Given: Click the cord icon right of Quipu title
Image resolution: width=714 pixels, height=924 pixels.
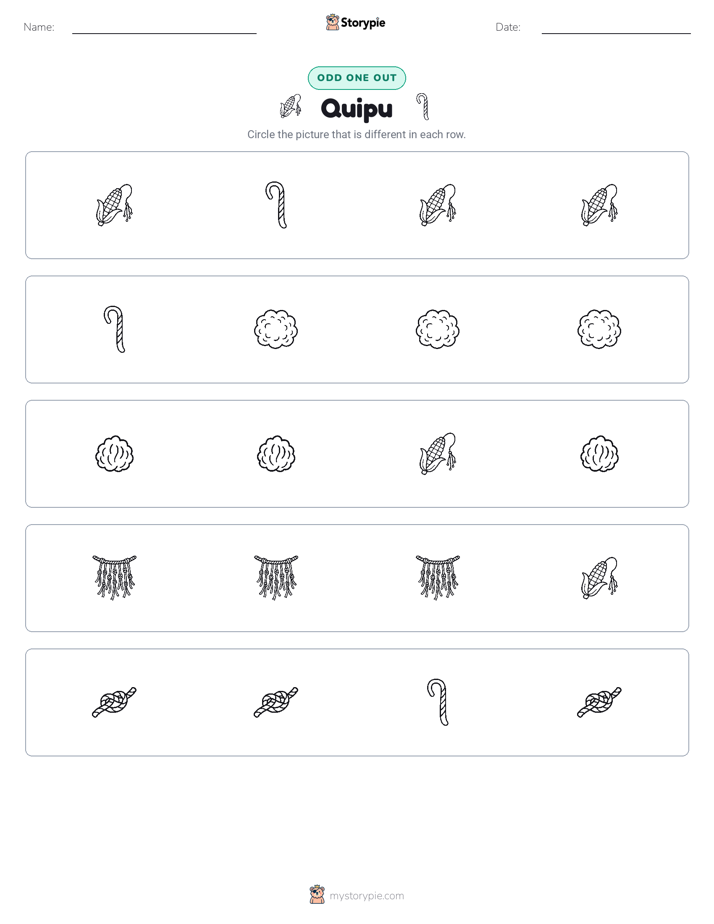Looking at the screenshot, I should point(422,107).
